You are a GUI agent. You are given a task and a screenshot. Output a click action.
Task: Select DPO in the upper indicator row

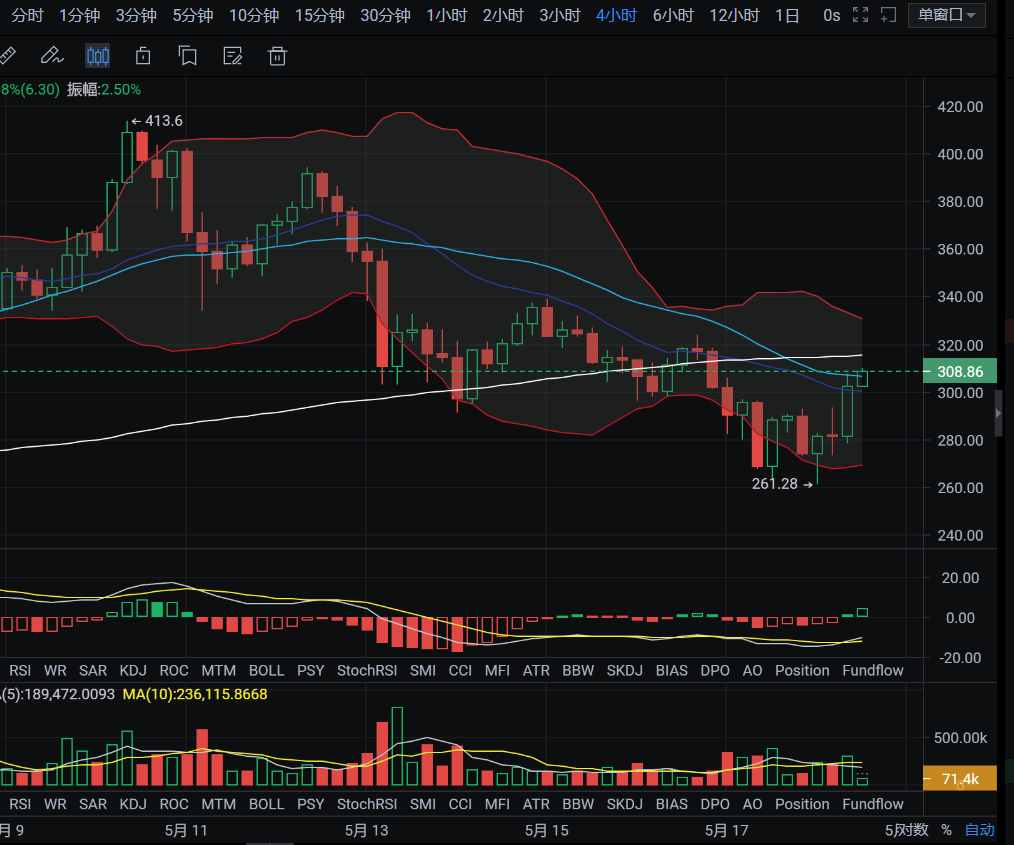click(715, 670)
